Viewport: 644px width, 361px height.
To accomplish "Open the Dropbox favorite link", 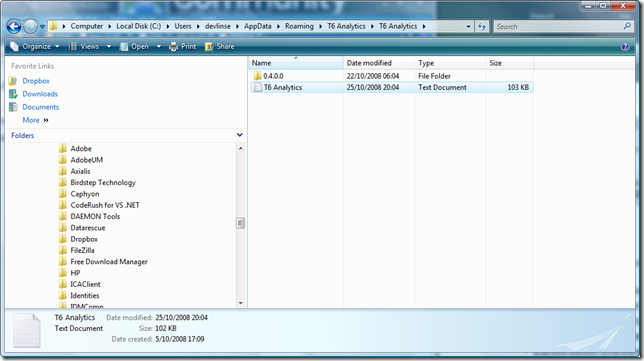I will (x=36, y=81).
